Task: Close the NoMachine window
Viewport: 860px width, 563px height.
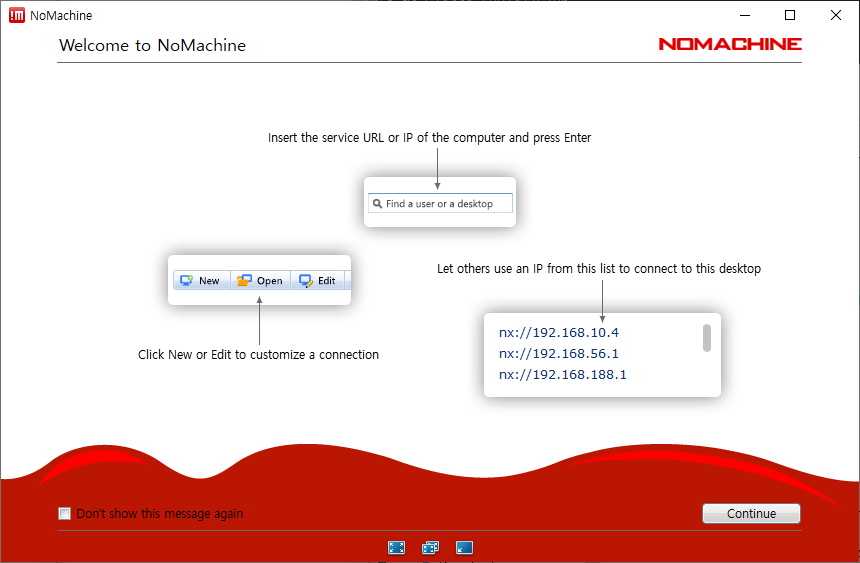Action: pyautogui.click(x=835, y=15)
